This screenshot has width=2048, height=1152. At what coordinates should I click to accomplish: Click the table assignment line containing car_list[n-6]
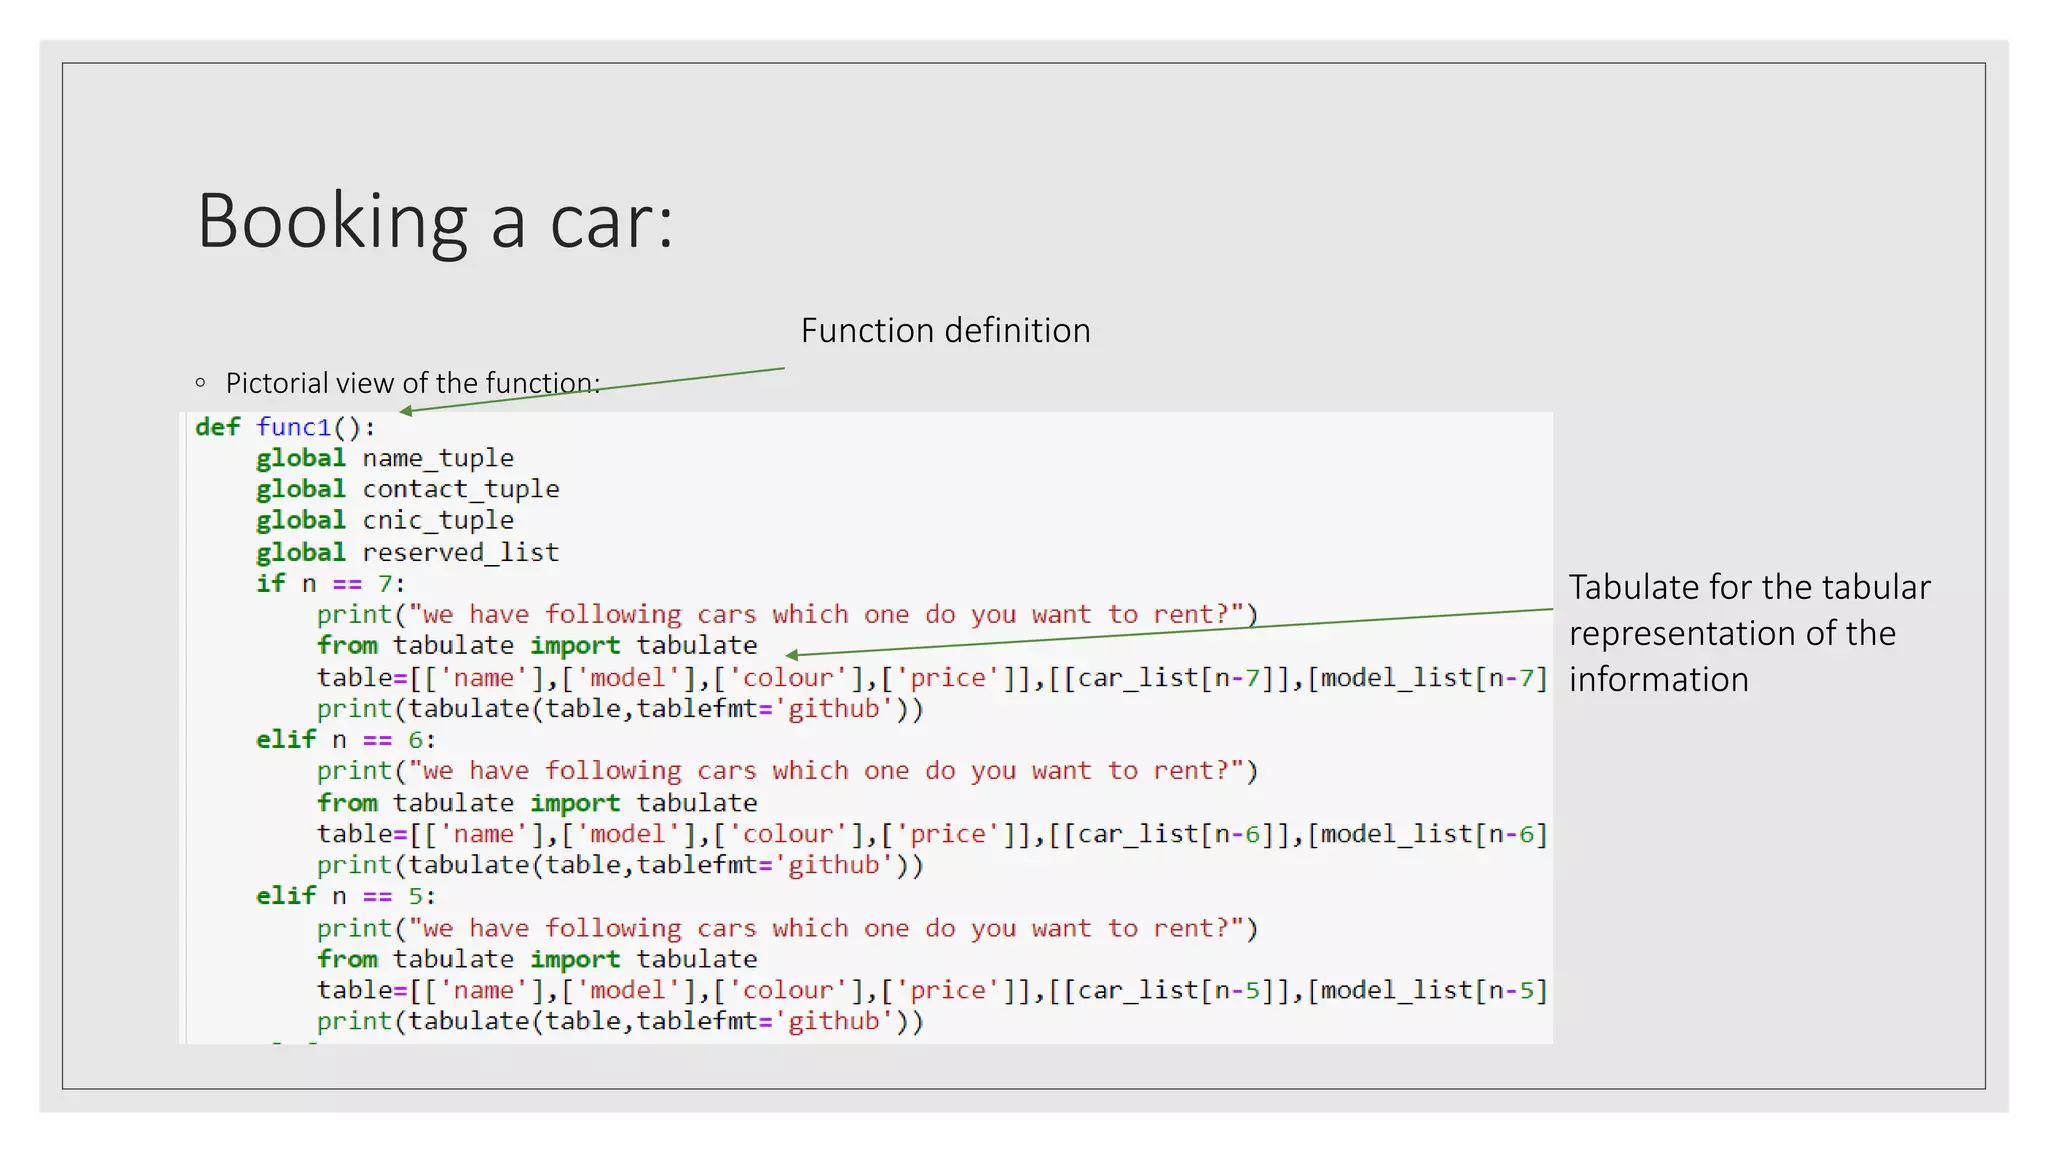pos(931,834)
